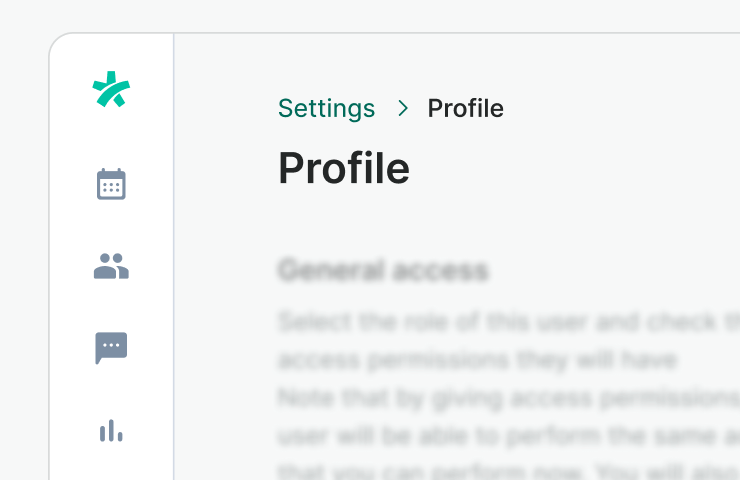Screen dimensions: 740x480
Task: Select the Profile breadcrumb item
Action: (x=465, y=108)
